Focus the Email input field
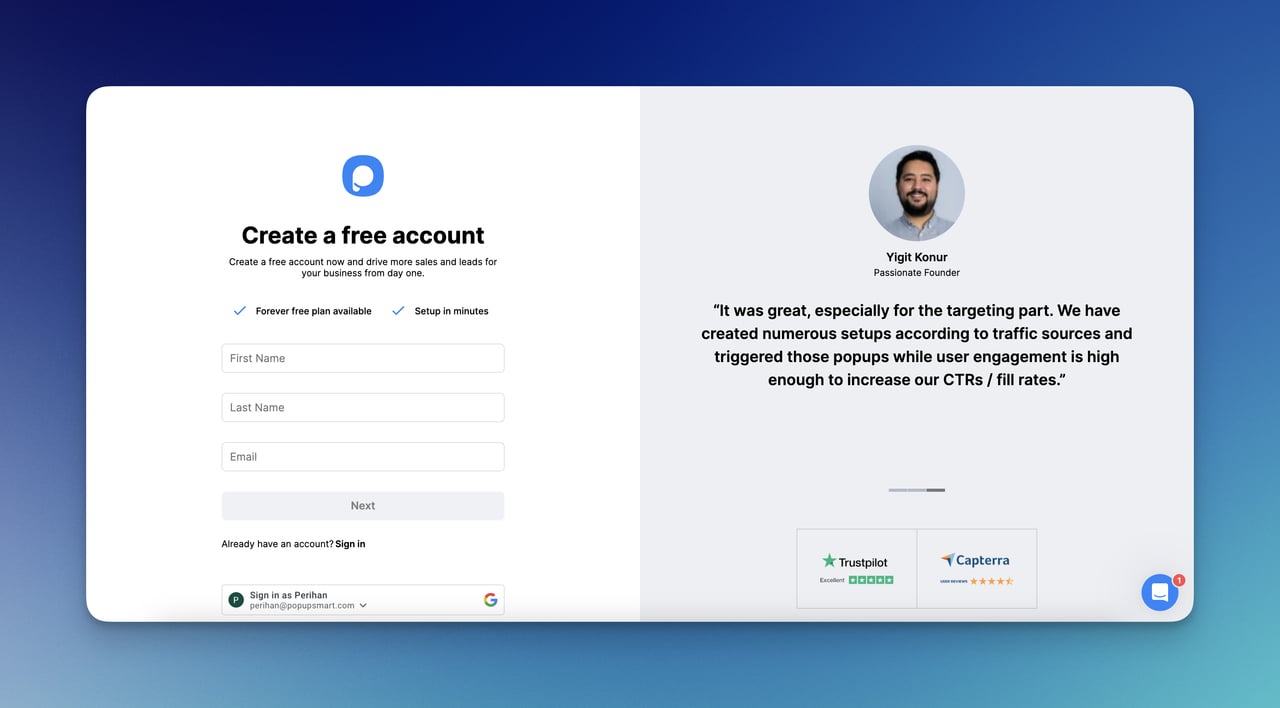The image size is (1280, 708). pyautogui.click(x=362, y=456)
